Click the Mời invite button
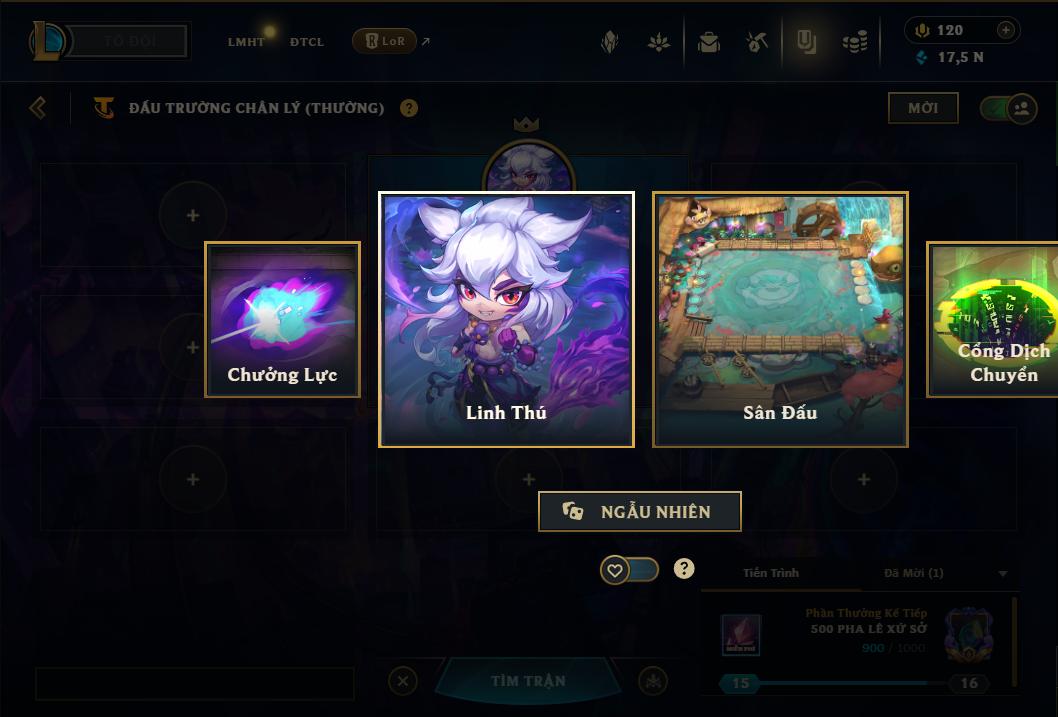The height and width of the screenshot is (717, 1058). (x=923, y=108)
